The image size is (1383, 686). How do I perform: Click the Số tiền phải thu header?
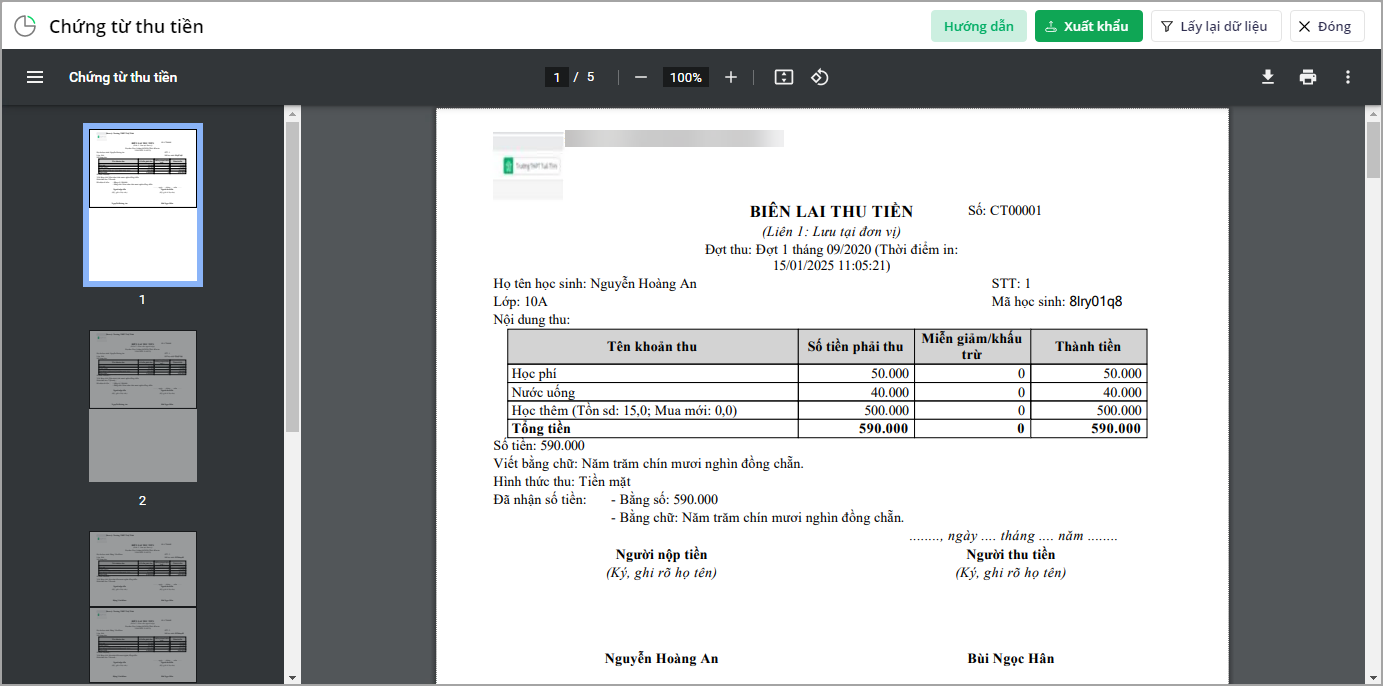(855, 347)
